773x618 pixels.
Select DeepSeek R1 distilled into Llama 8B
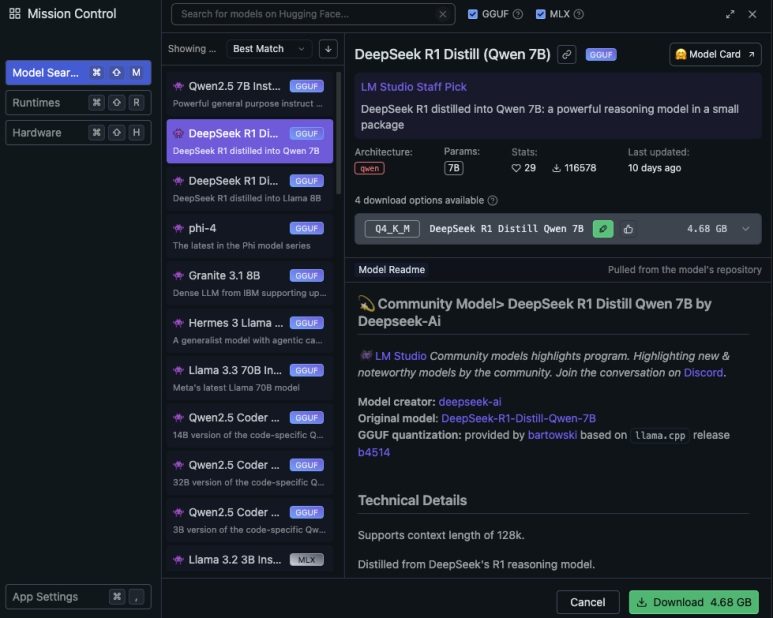pyautogui.click(x=249, y=189)
